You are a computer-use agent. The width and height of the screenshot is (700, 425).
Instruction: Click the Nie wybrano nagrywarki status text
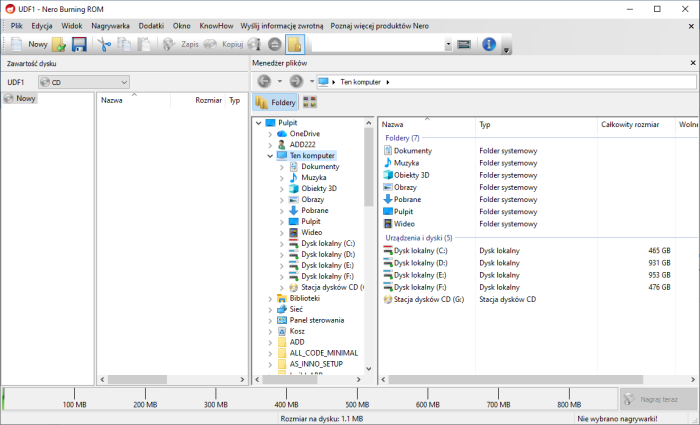pyautogui.click(x=617, y=419)
